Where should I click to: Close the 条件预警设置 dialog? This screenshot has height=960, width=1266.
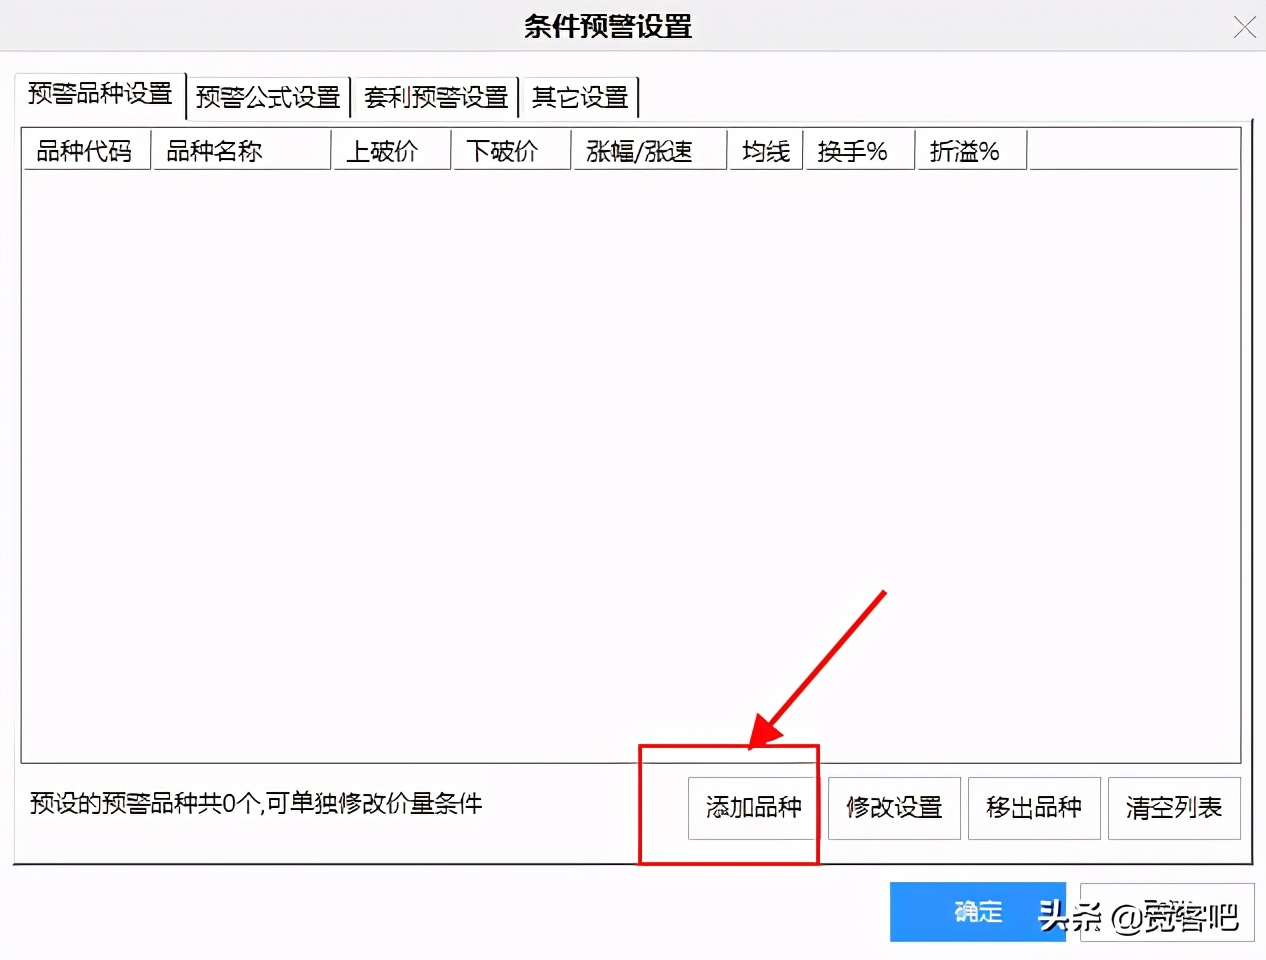tap(1244, 28)
